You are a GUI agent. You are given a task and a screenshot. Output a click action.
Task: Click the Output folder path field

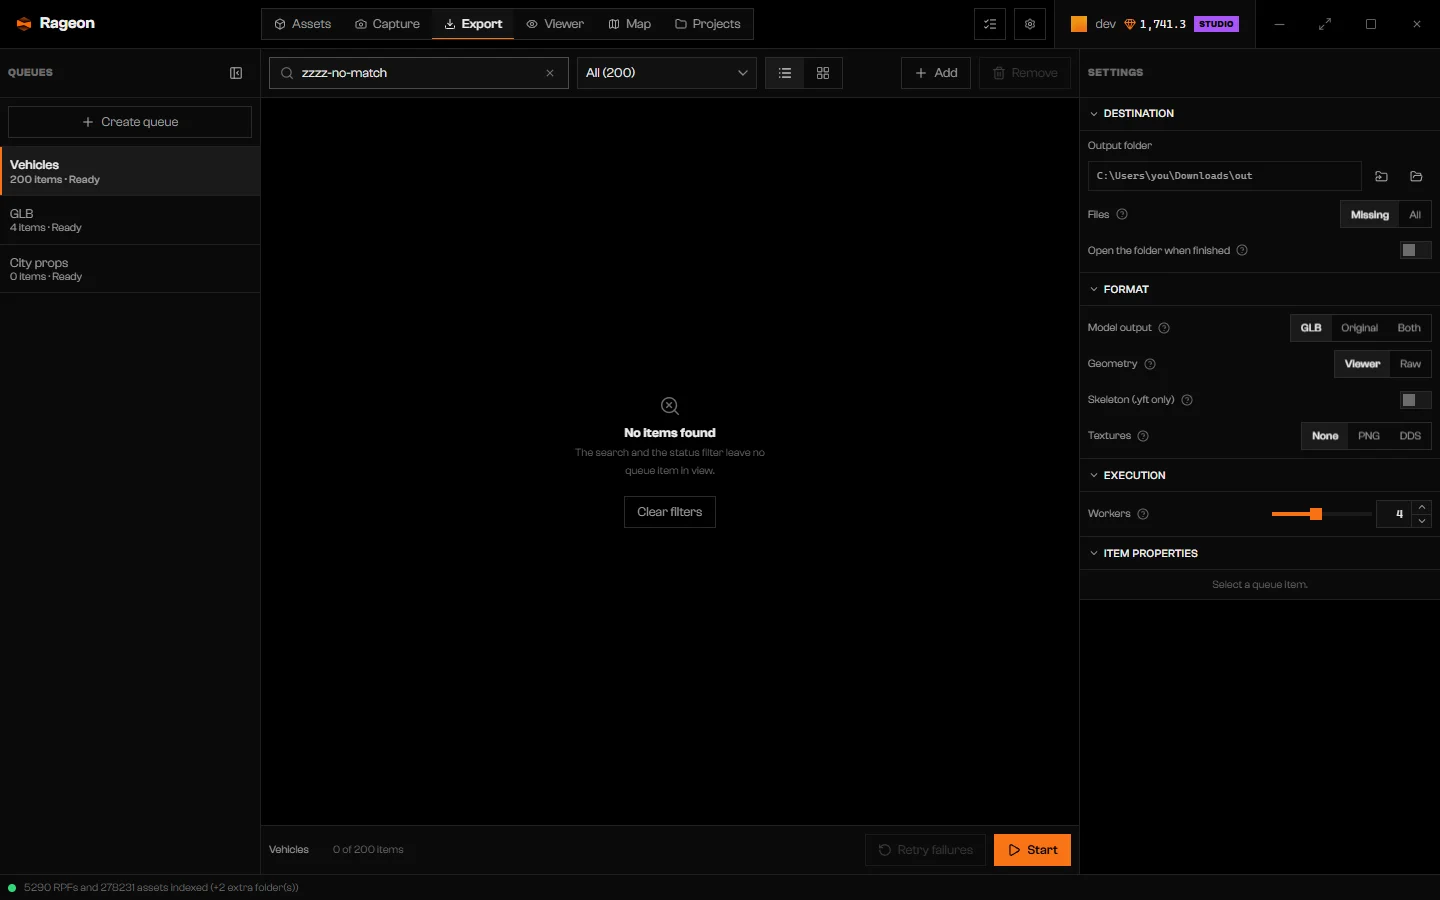pos(1225,176)
